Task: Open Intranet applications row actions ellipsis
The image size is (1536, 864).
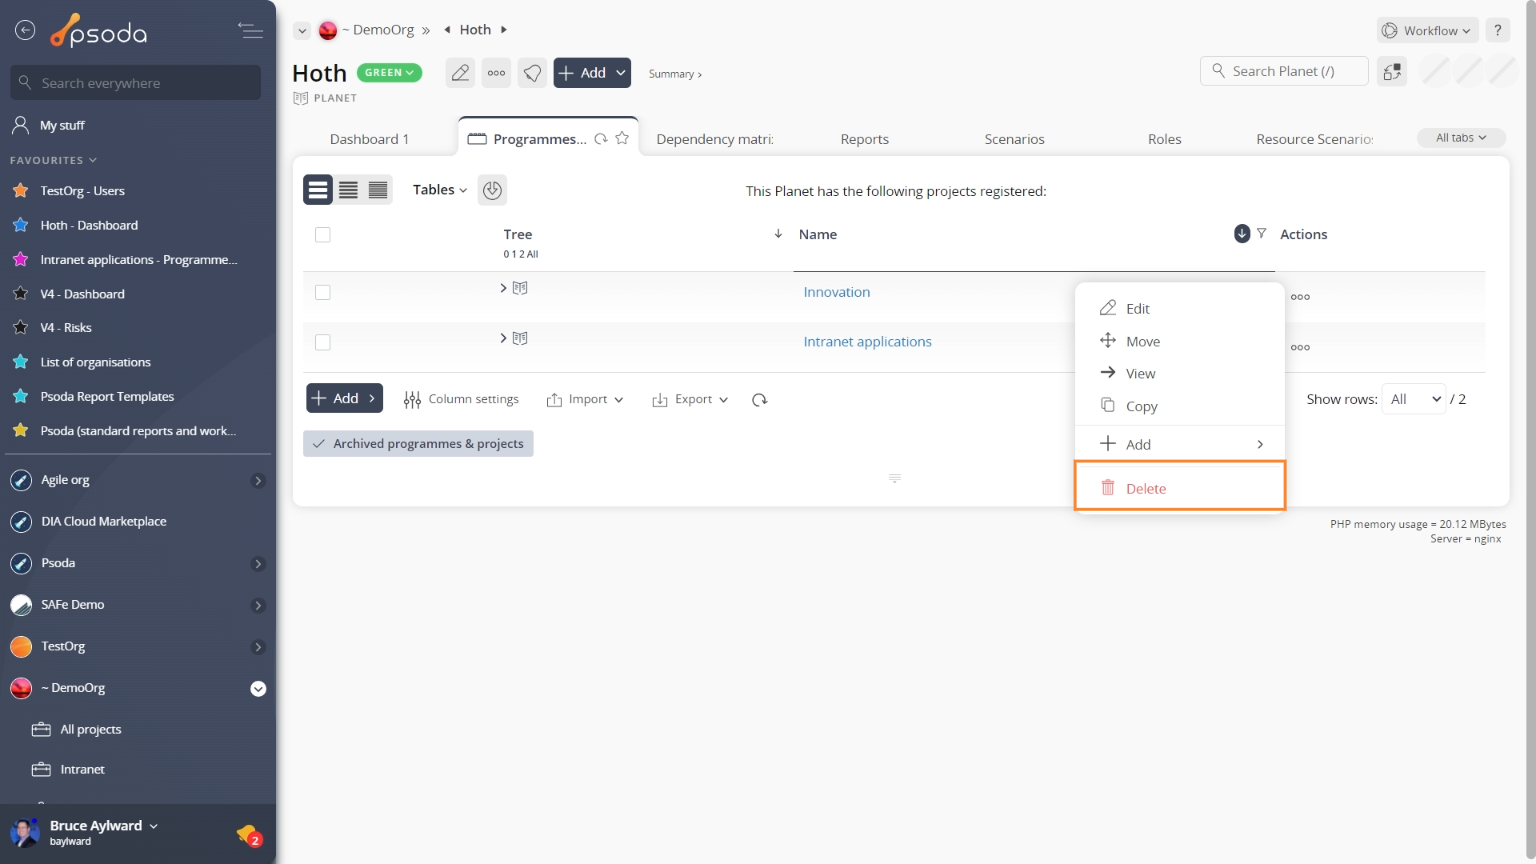Action: (x=1300, y=348)
